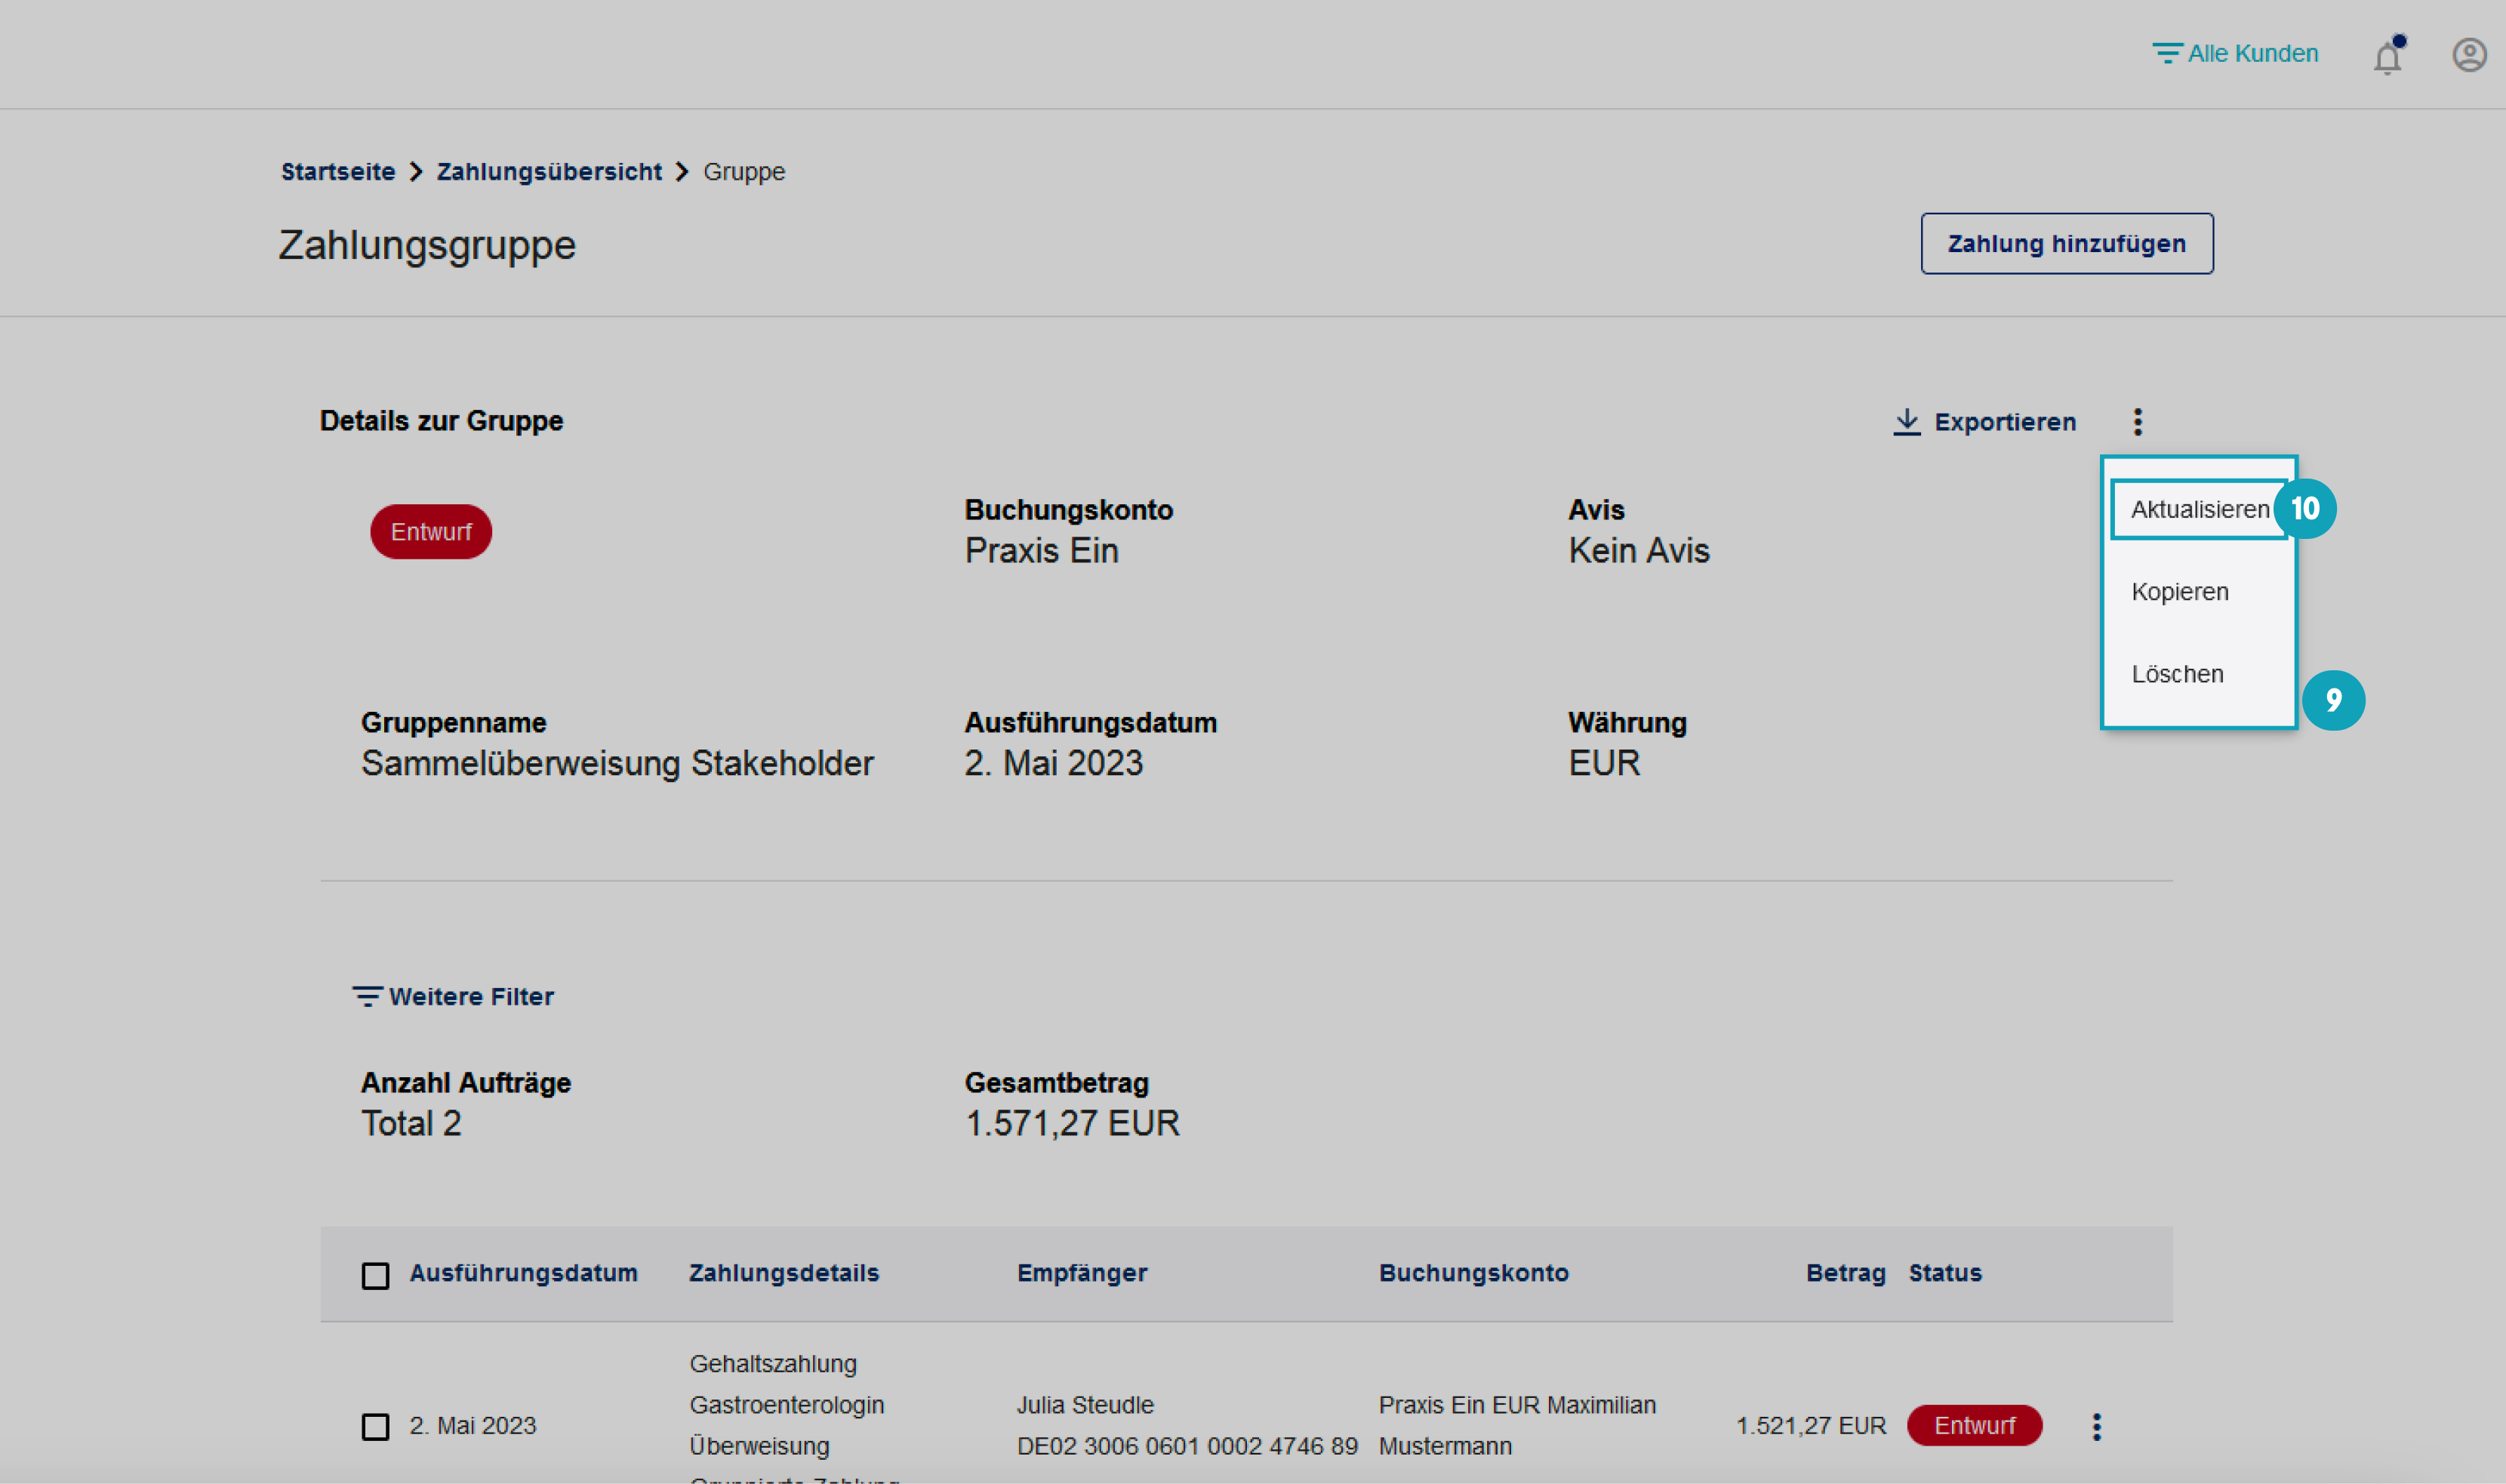Click the Sammelüberweisung Stakeholder group name
This screenshot has width=2506, height=1484.
(617, 763)
